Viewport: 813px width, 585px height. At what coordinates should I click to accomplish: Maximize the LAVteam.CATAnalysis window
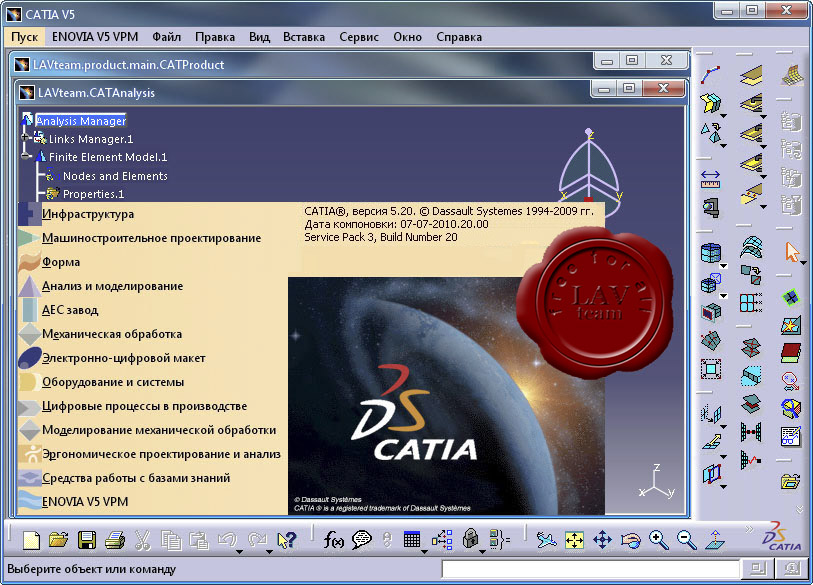[x=629, y=88]
